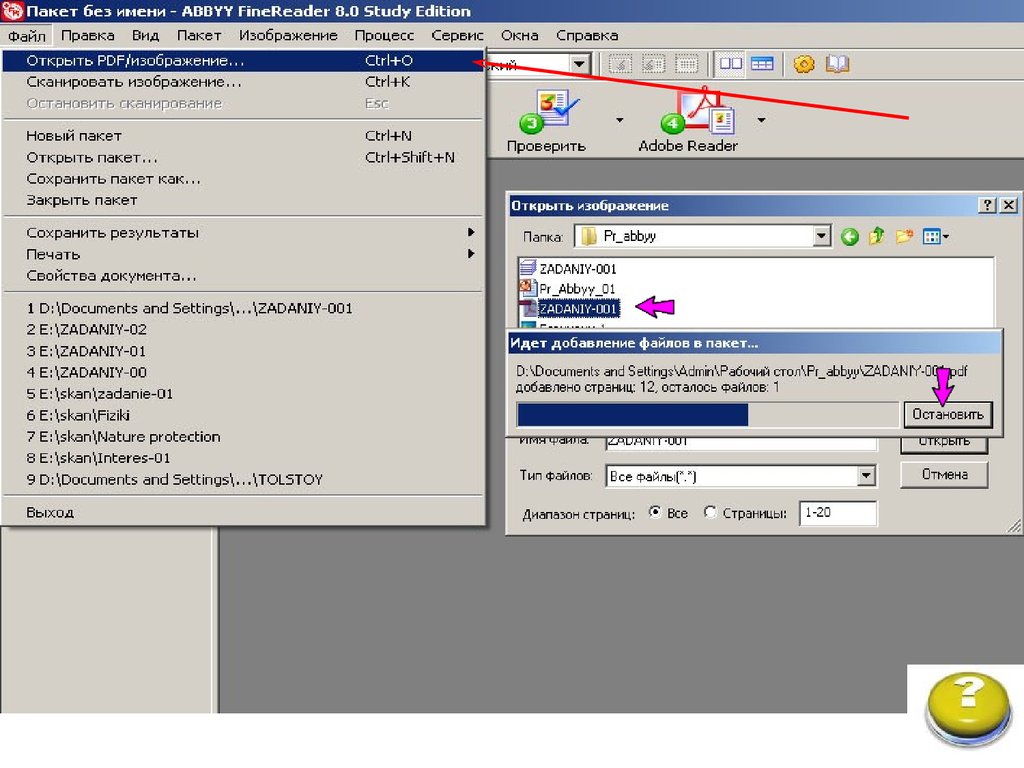Go up one folder level icon
1024x768 pixels.
(x=876, y=236)
